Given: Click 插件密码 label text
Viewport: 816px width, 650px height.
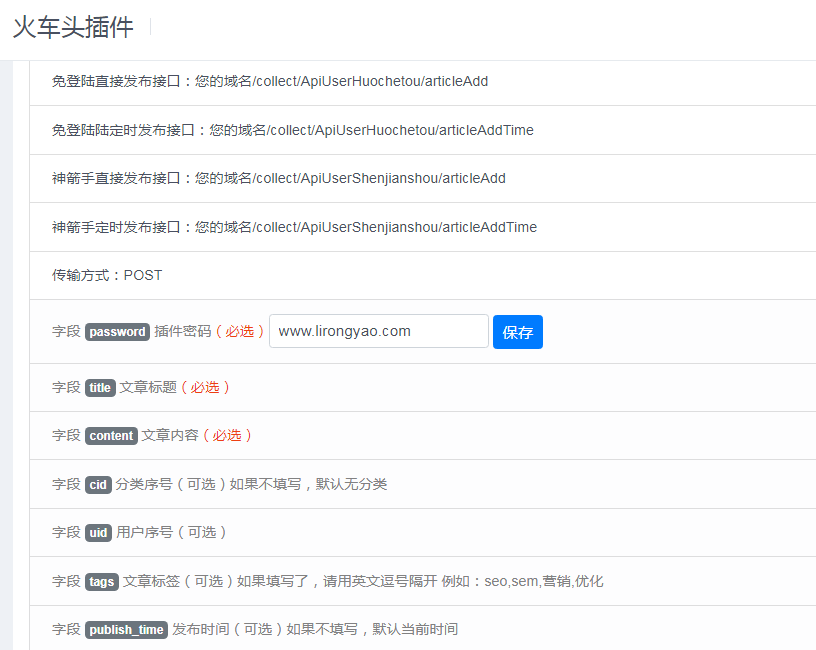Looking at the screenshot, I should point(183,332).
